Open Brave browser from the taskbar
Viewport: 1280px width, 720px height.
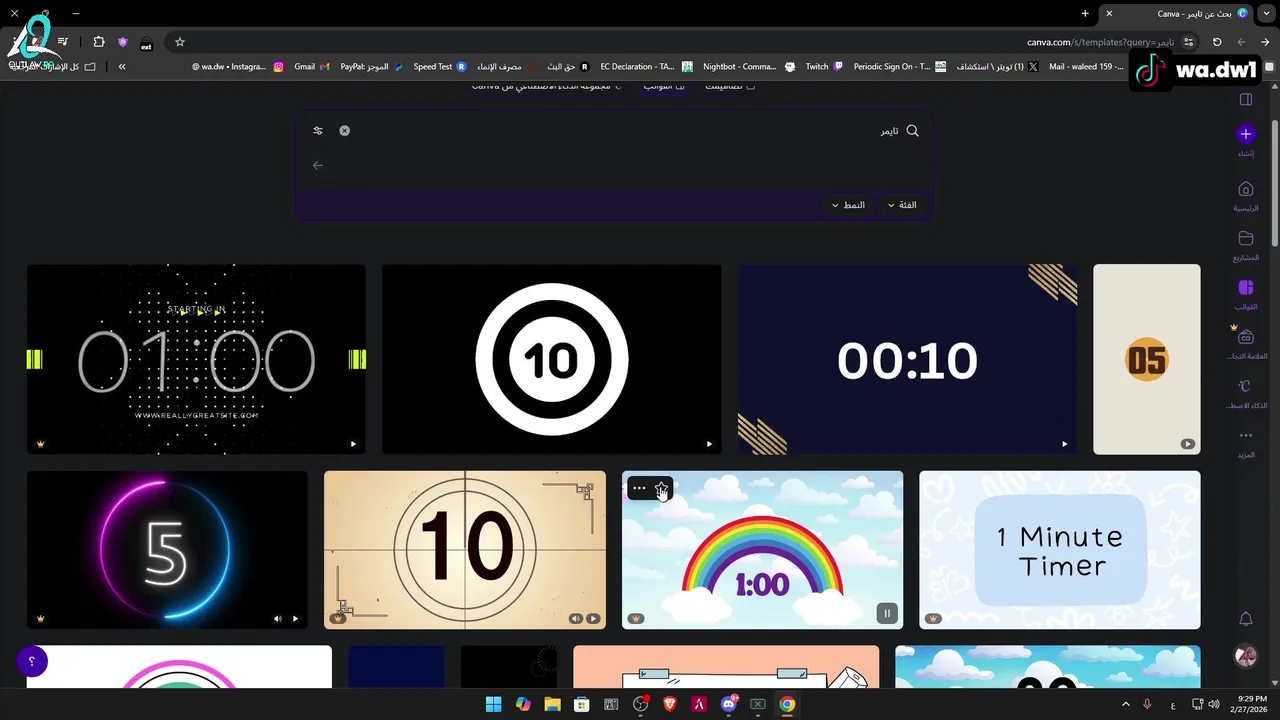point(670,704)
